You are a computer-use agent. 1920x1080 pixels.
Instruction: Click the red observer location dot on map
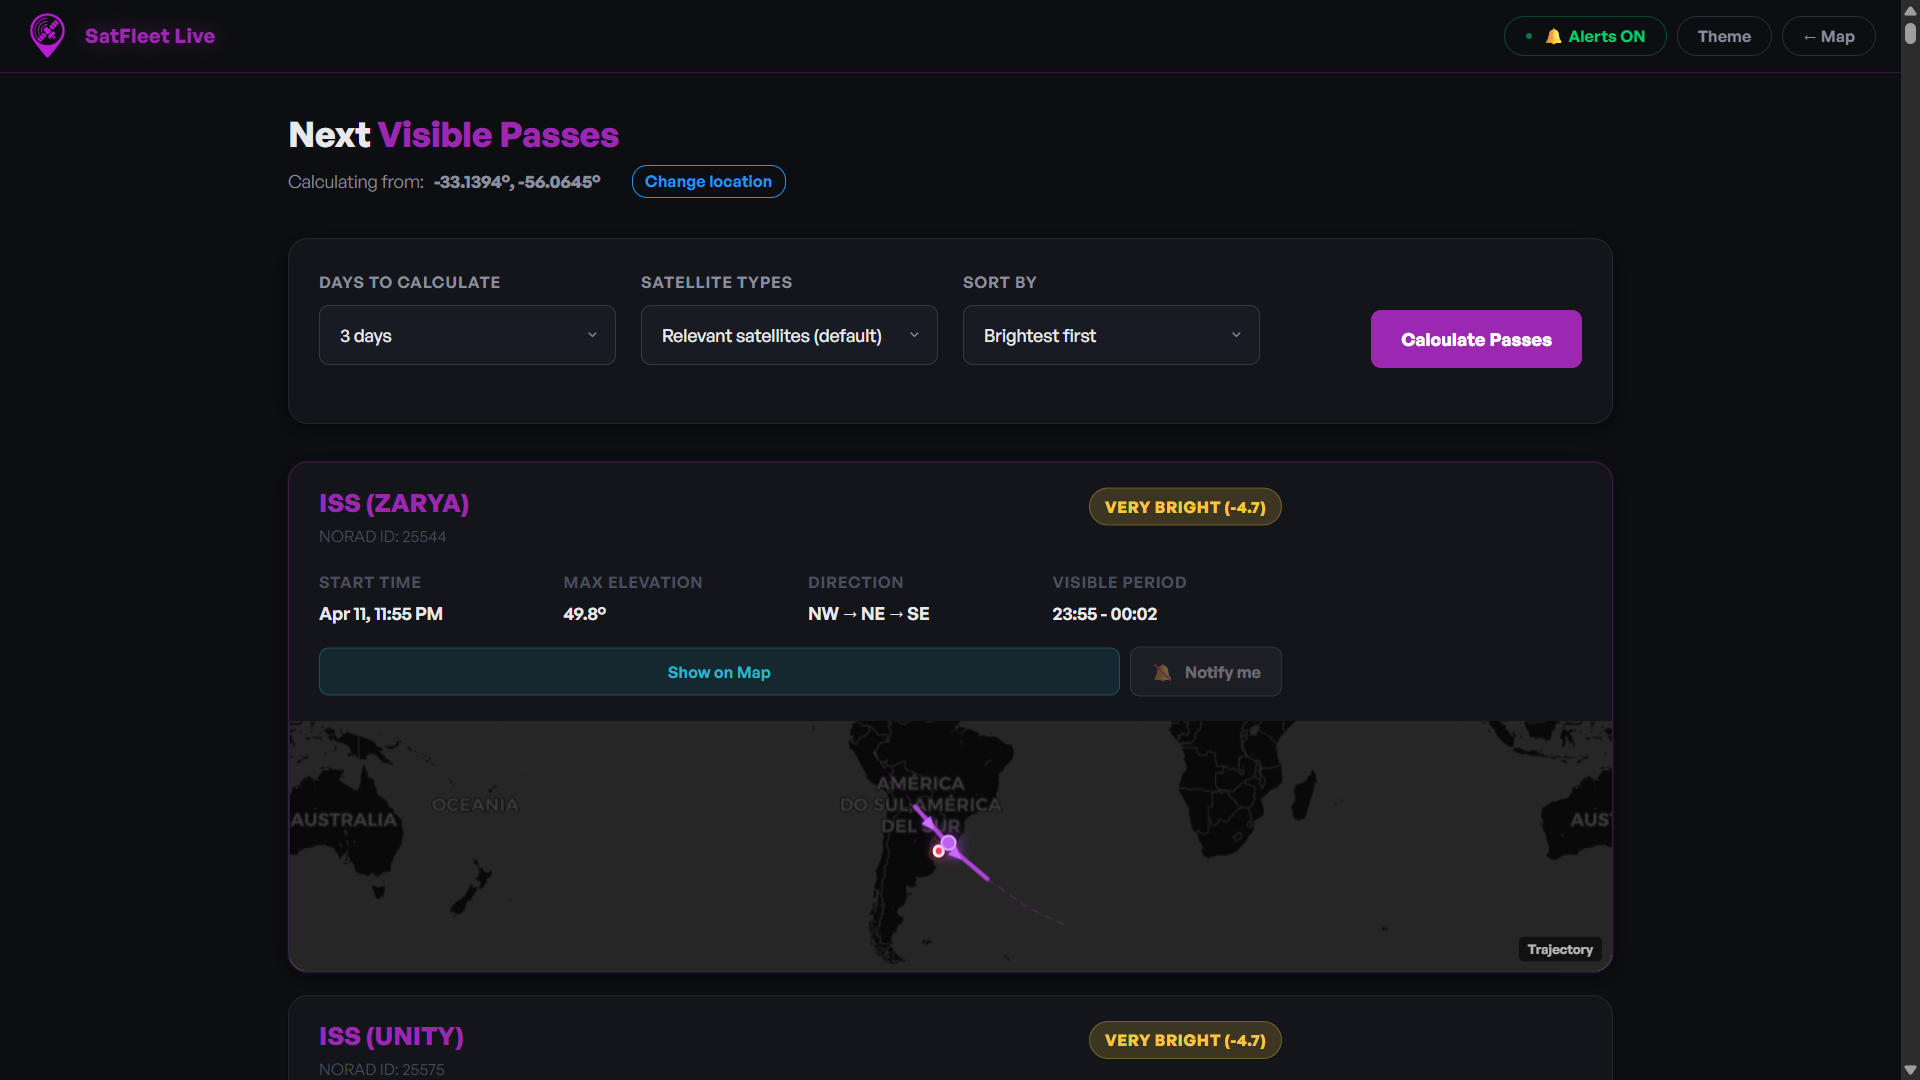[x=938, y=852]
